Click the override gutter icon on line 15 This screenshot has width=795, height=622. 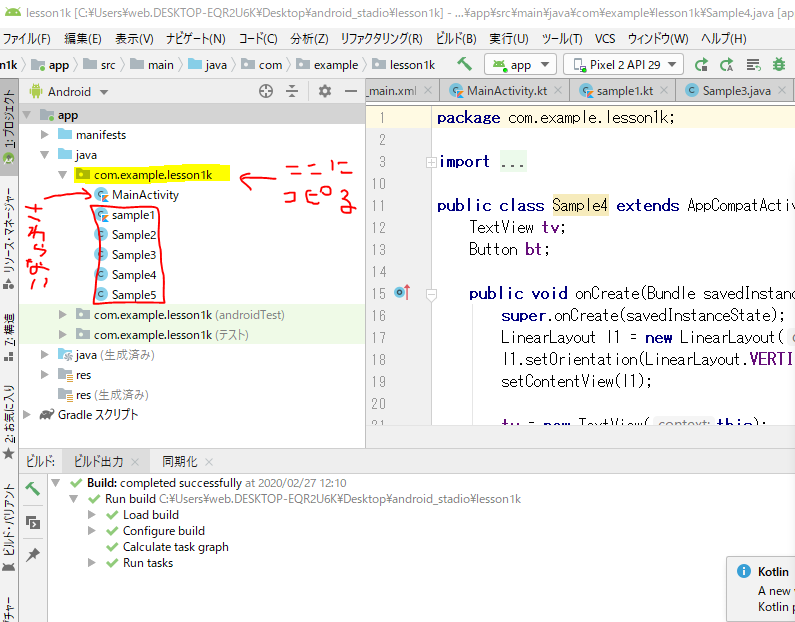pos(402,292)
